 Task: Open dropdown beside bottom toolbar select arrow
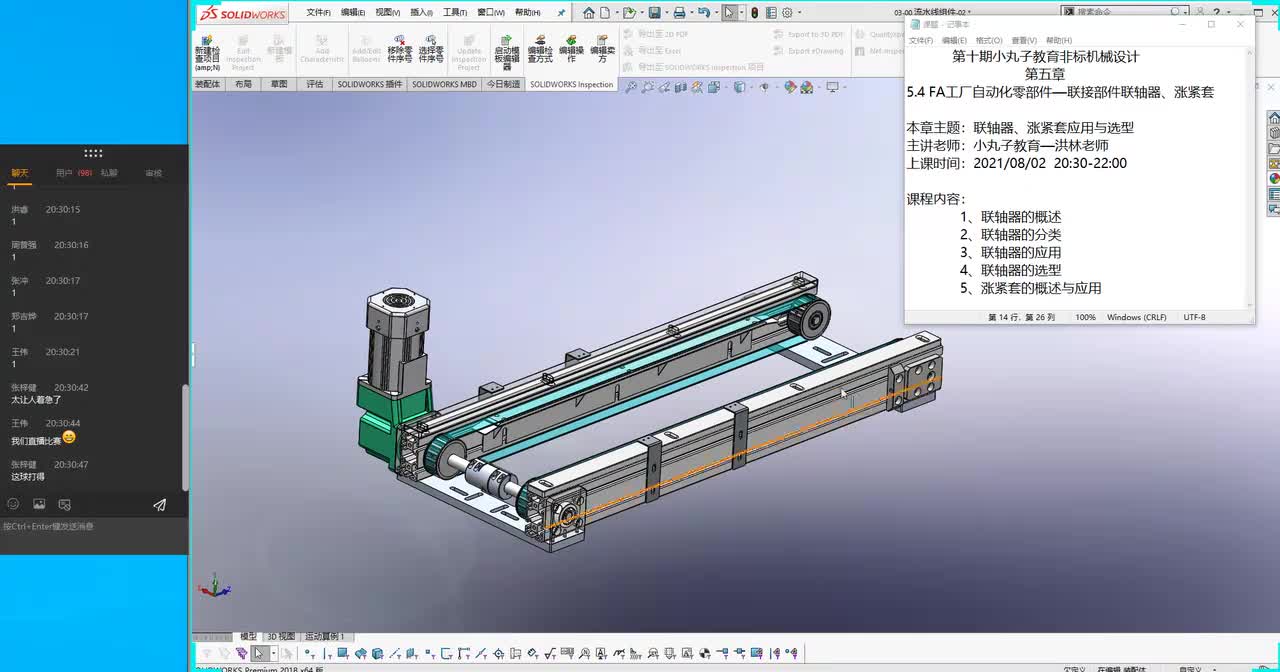[274, 654]
